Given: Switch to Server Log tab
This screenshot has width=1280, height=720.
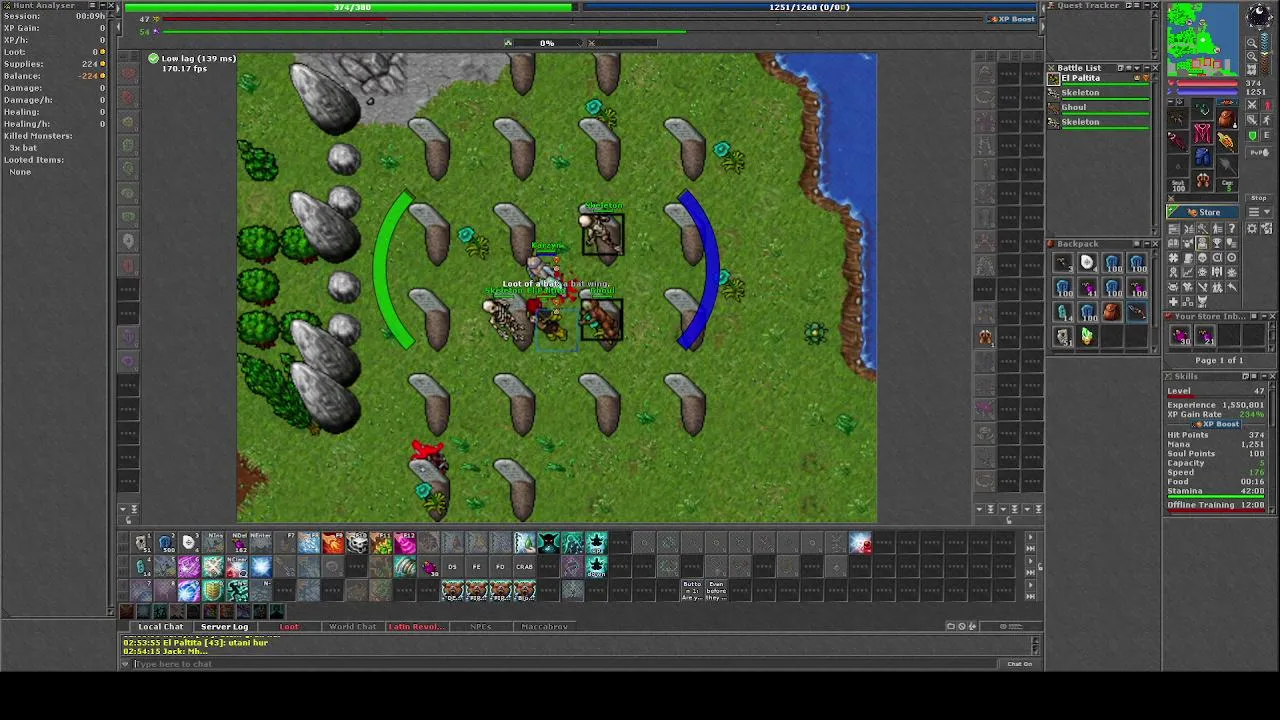Looking at the screenshot, I should pos(224,627).
